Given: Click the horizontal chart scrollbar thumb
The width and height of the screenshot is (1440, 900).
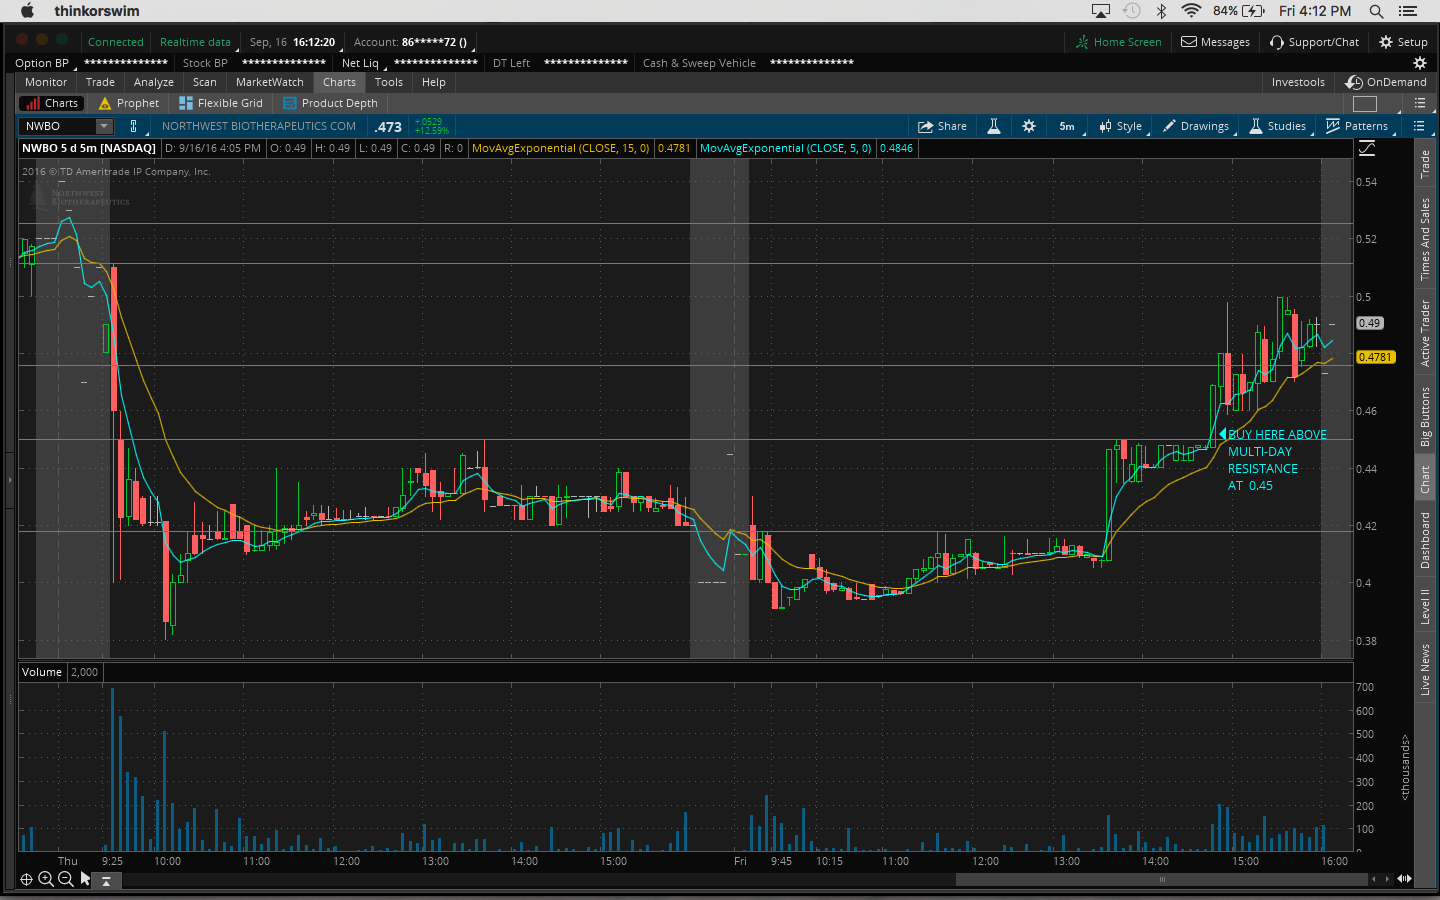Looking at the screenshot, I should 1162,880.
